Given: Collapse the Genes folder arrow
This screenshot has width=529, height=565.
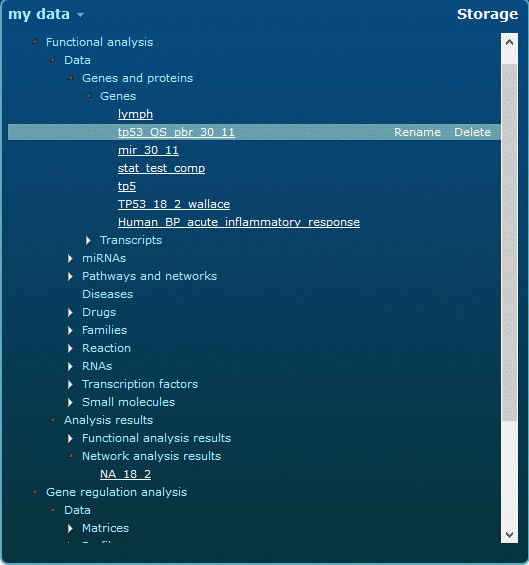Looking at the screenshot, I should (89, 96).
